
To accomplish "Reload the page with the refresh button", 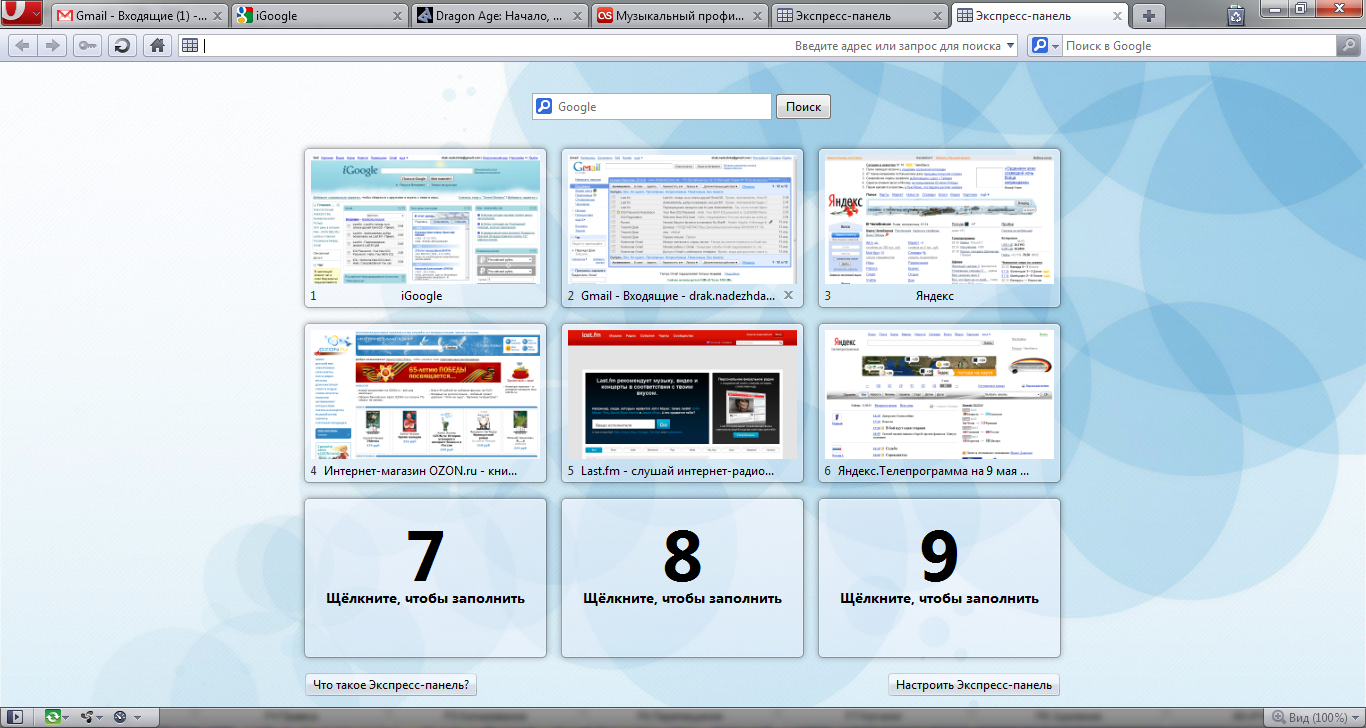I will 122,46.
